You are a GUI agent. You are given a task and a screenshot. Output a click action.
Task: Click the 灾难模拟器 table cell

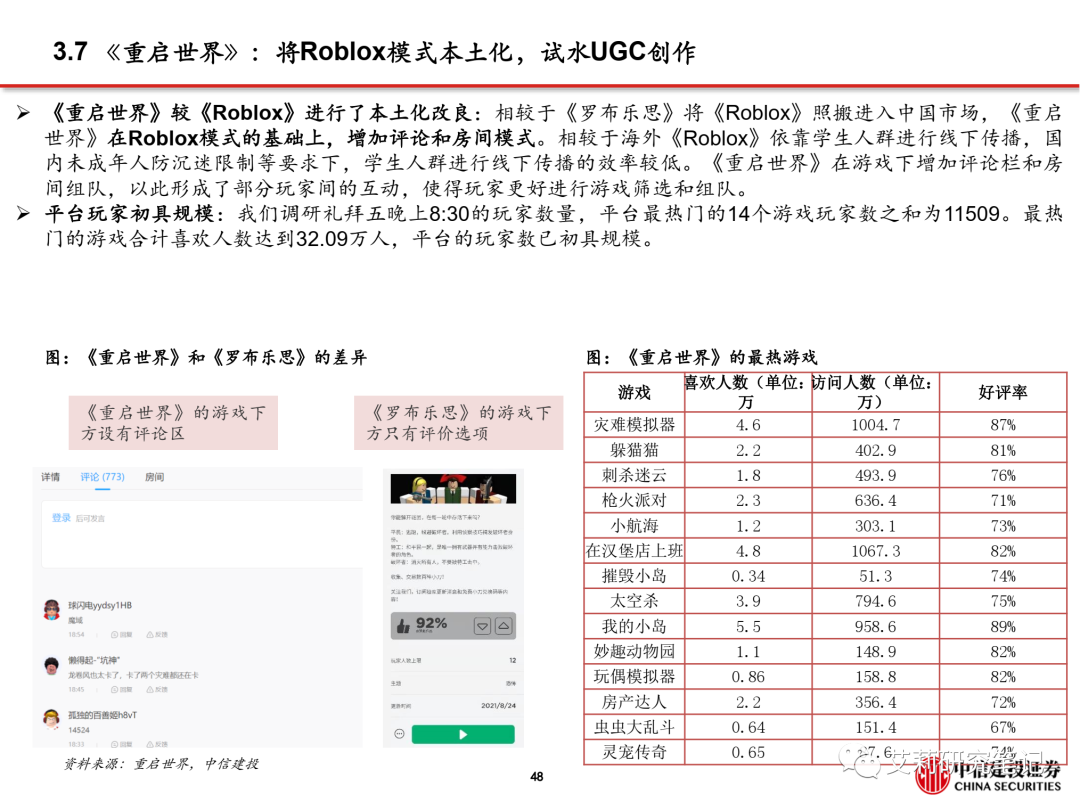coord(634,425)
